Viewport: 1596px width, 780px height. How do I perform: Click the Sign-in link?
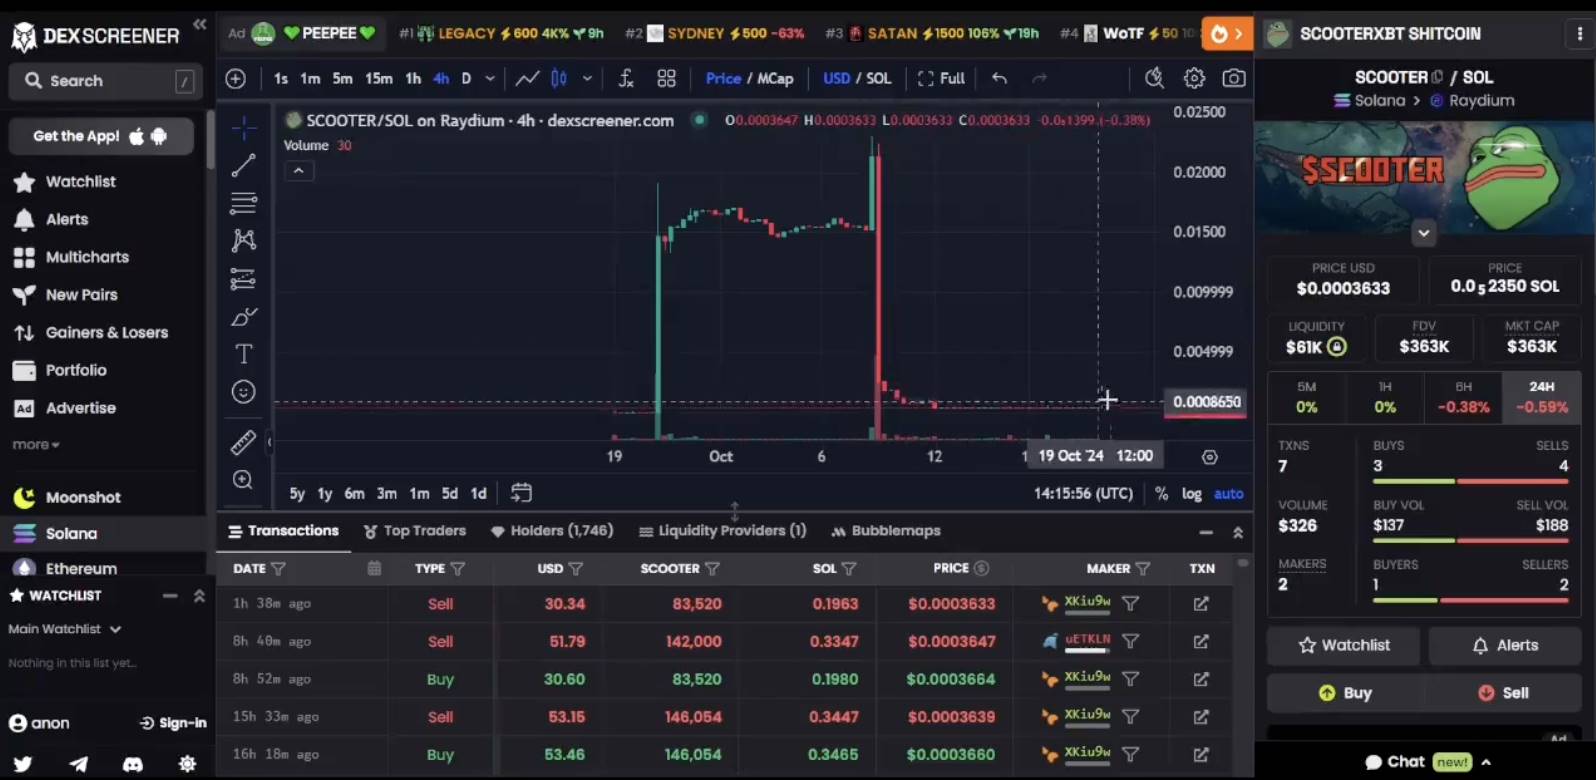point(173,723)
